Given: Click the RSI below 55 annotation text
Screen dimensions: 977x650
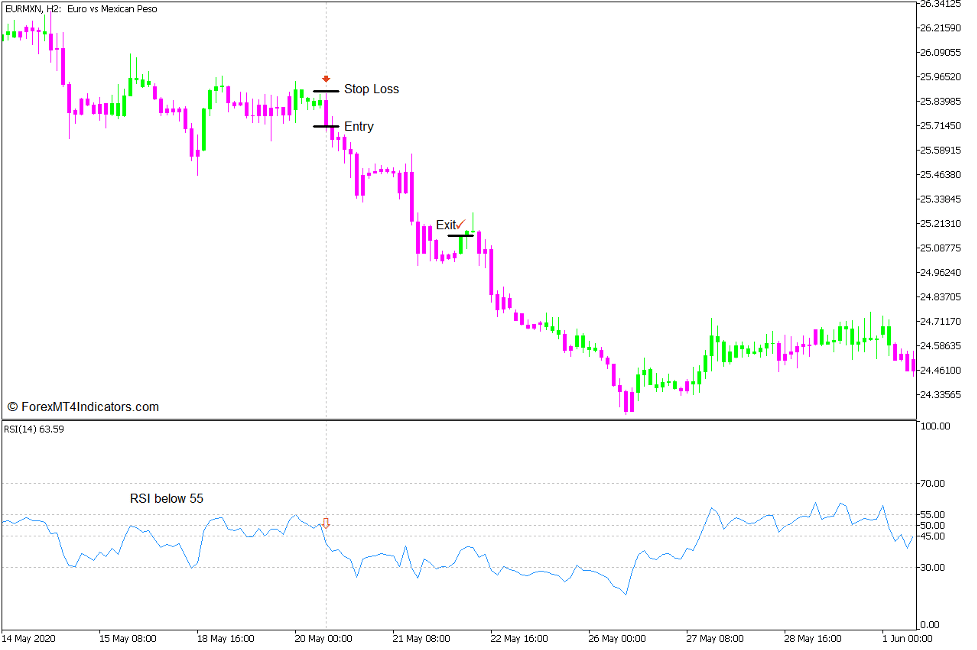Looking at the screenshot, I should (165, 498).
